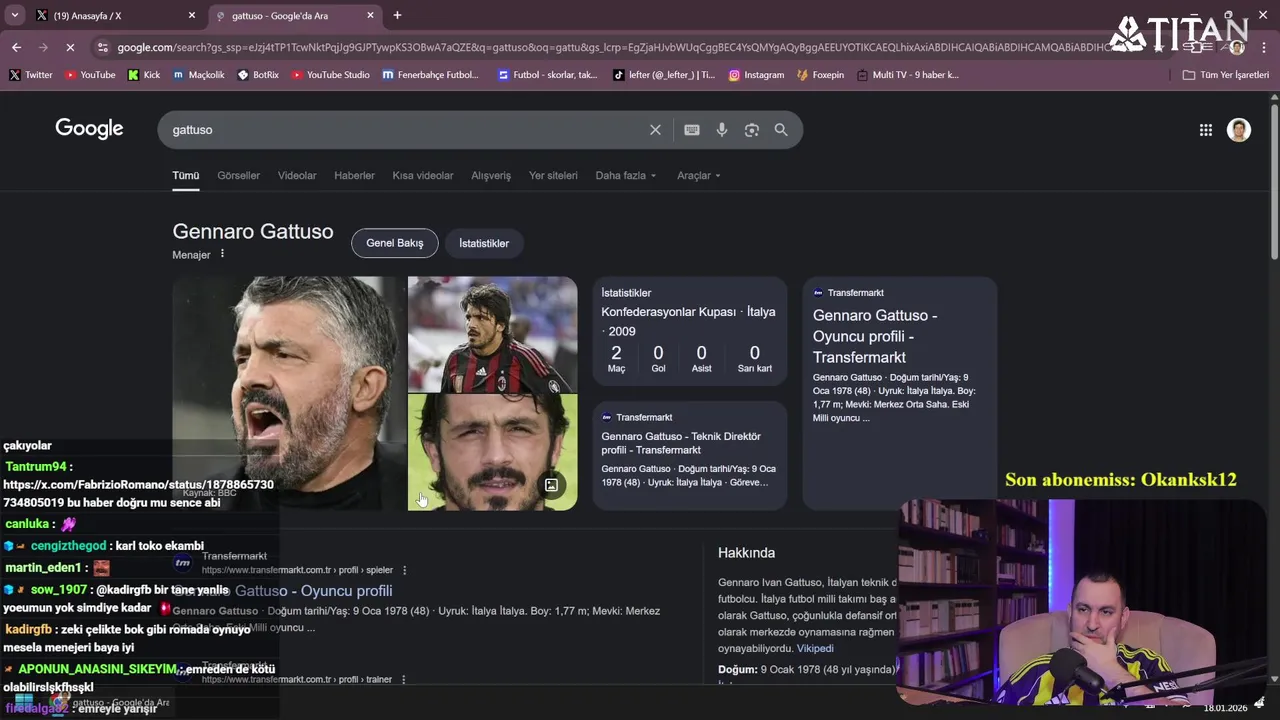The height and width of the screenshot is (720, 1280).
Task: Clear search text with X icon
Action: point(655,130)
